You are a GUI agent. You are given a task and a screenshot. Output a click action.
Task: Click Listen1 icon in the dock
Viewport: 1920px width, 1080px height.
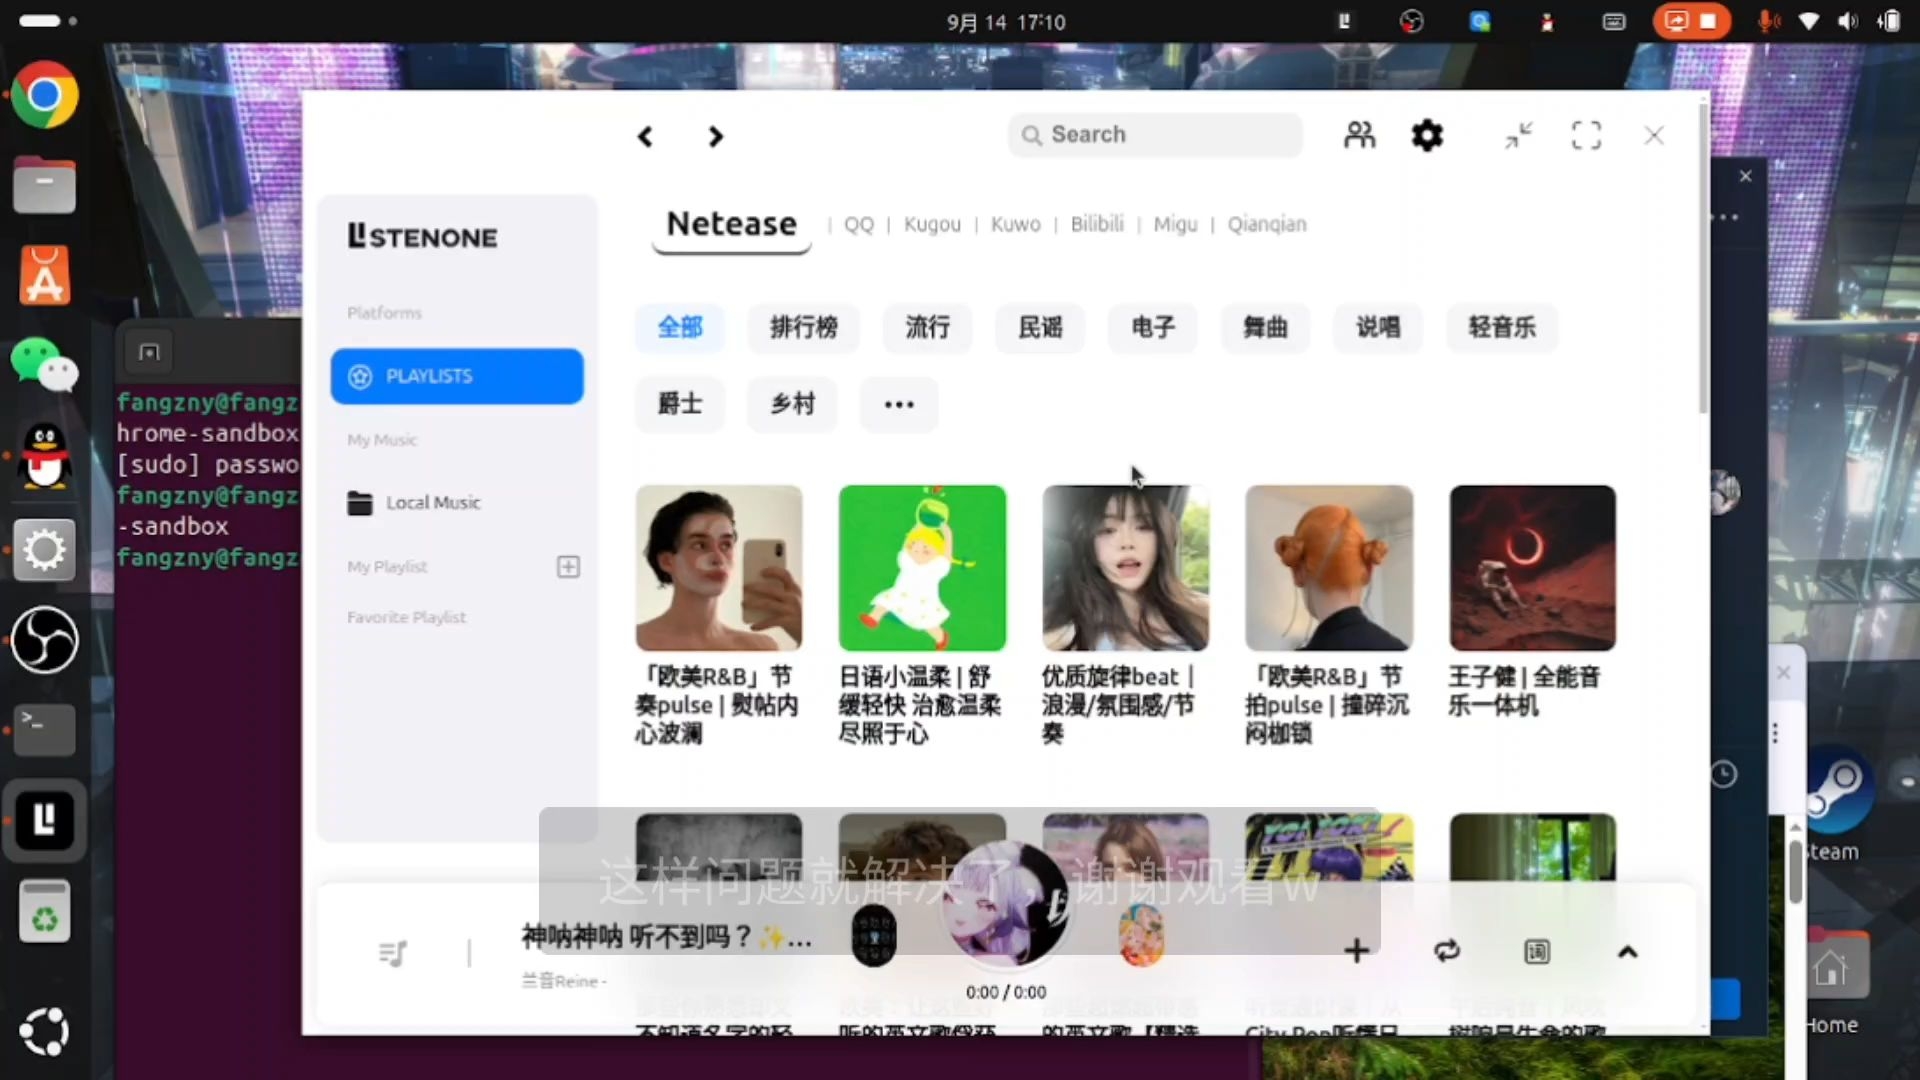44,821
